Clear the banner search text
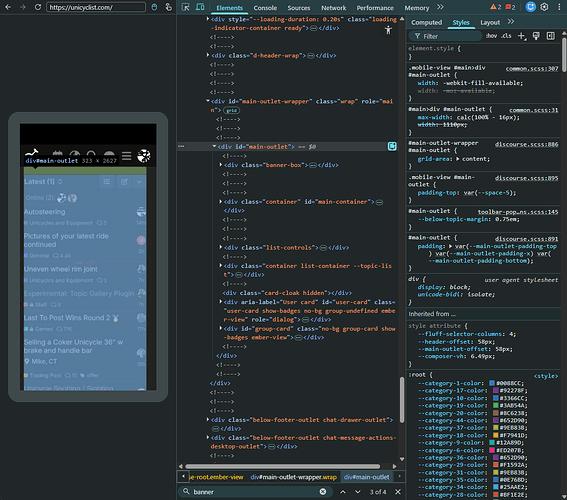 [323, 491]
